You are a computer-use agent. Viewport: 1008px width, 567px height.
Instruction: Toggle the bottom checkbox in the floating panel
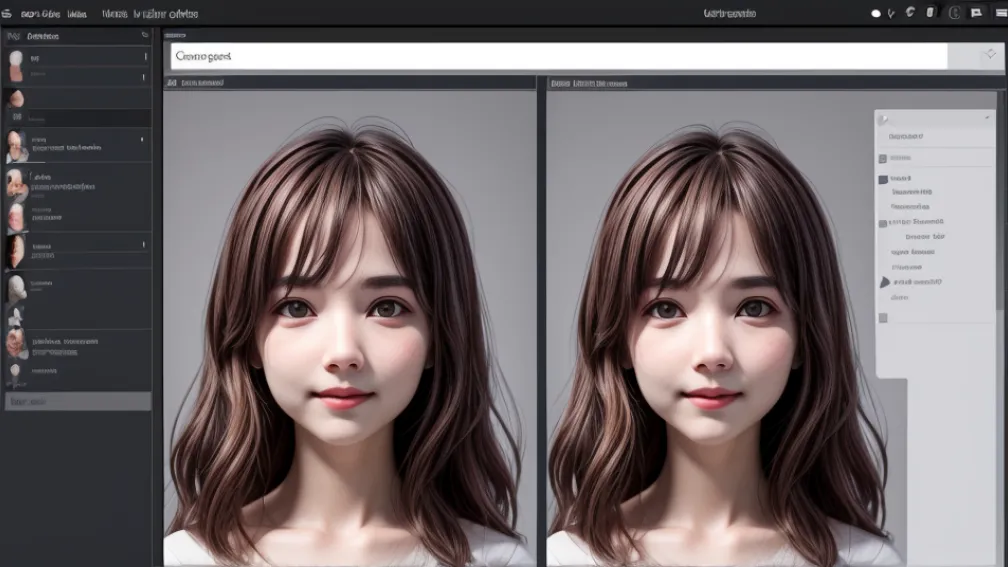point(883,318)
